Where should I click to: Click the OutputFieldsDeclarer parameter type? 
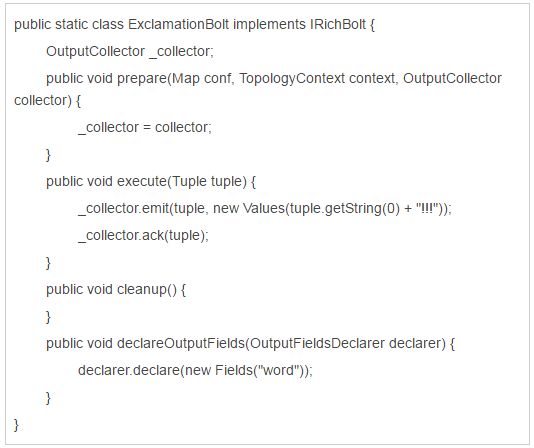point(317,343)
